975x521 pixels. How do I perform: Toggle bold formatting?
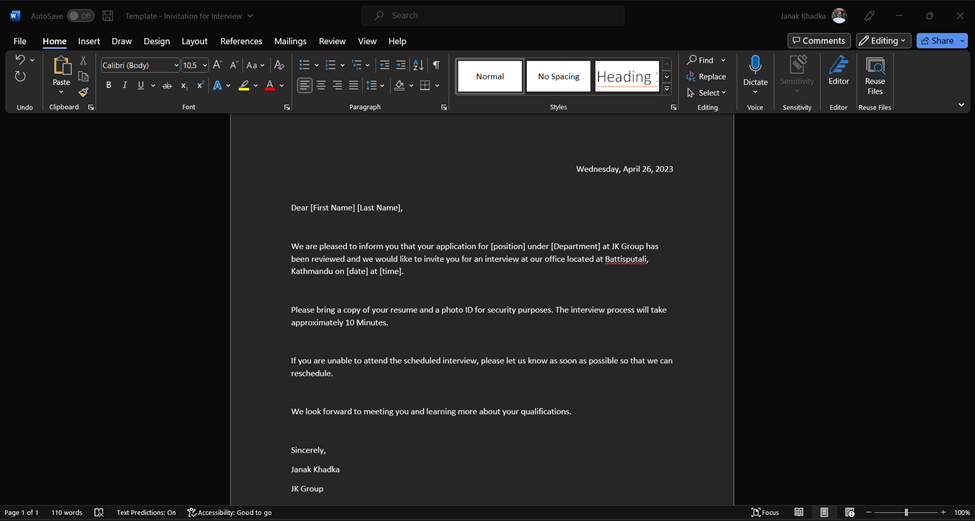(109, 85)
